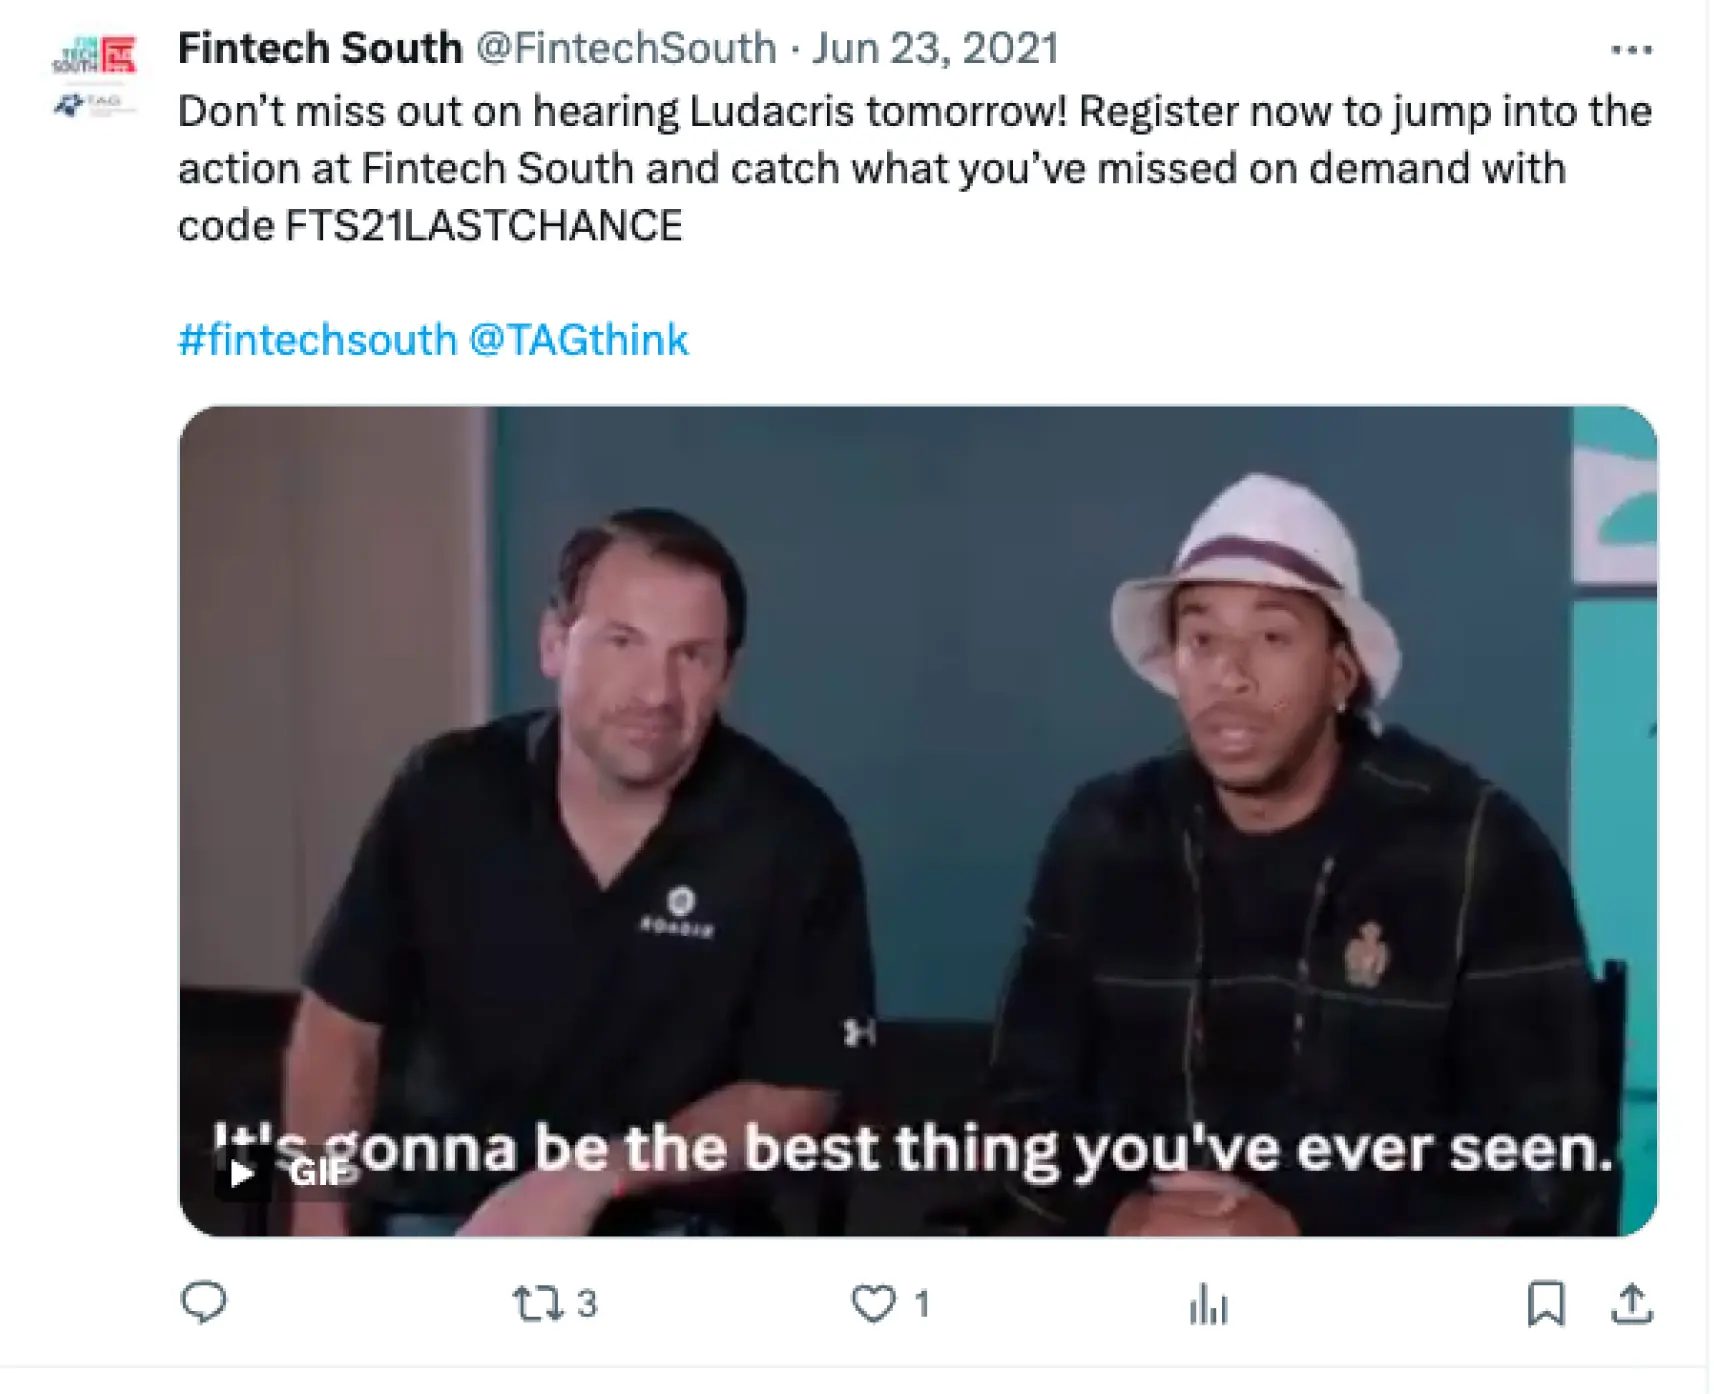1714x1394 pixels.
Task: Like the tweet via the heart icon
Action: click(x=873, y=1304)
